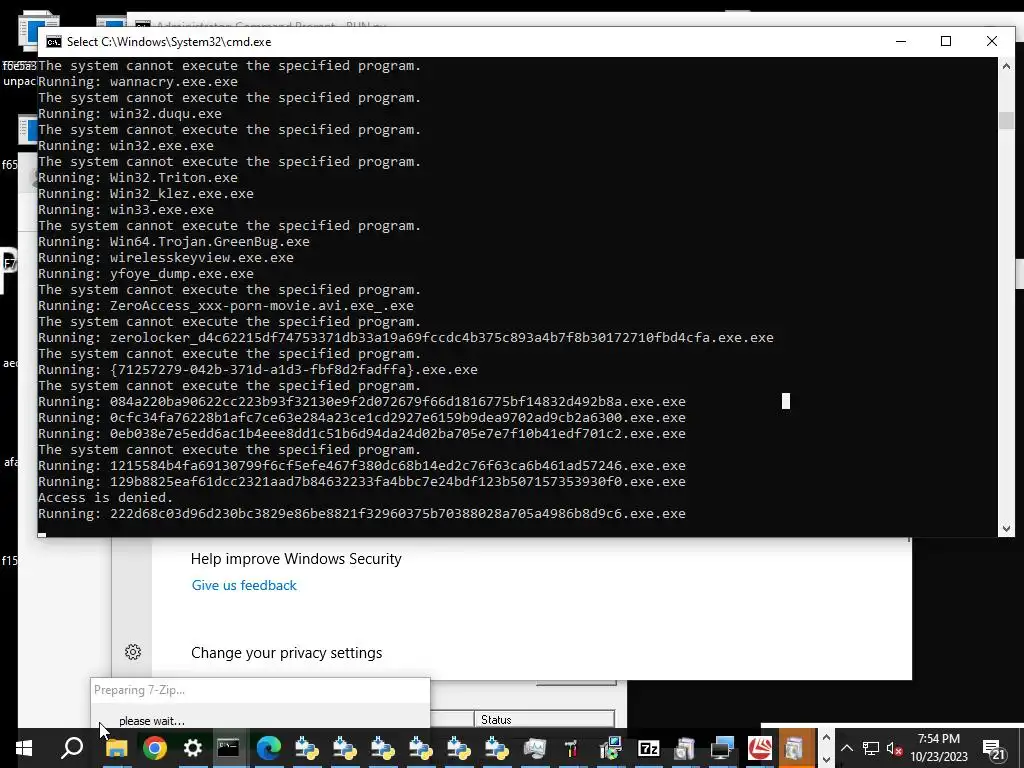Click the line Running: wannacry.exe.exe
The image size is (1024, 768).
point(138,82)
